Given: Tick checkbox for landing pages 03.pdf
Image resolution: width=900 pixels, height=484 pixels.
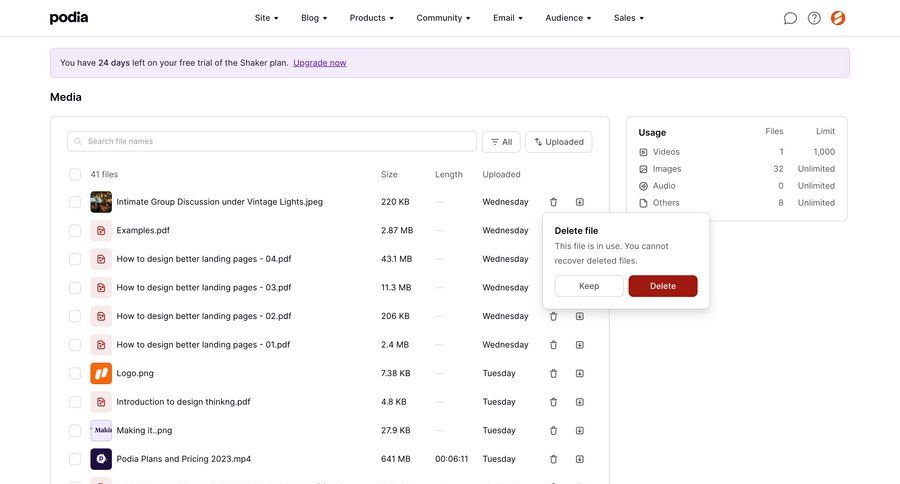Looking at the screenshot, I should click(75, 288).
